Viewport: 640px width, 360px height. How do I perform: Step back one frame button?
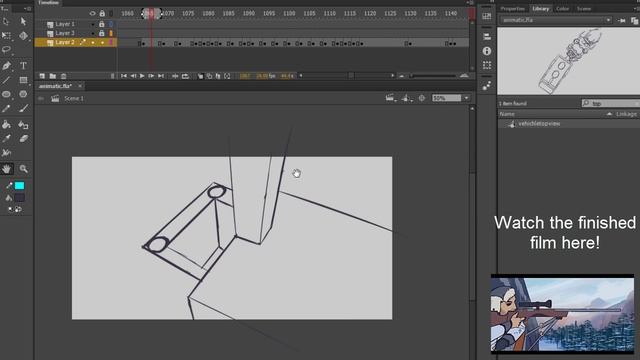133,76
